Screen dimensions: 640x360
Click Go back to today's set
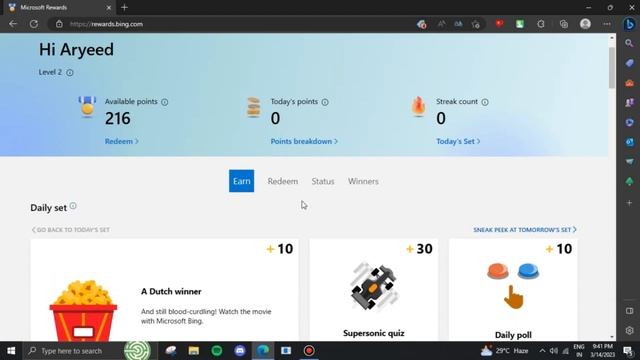tap(71, 230)
